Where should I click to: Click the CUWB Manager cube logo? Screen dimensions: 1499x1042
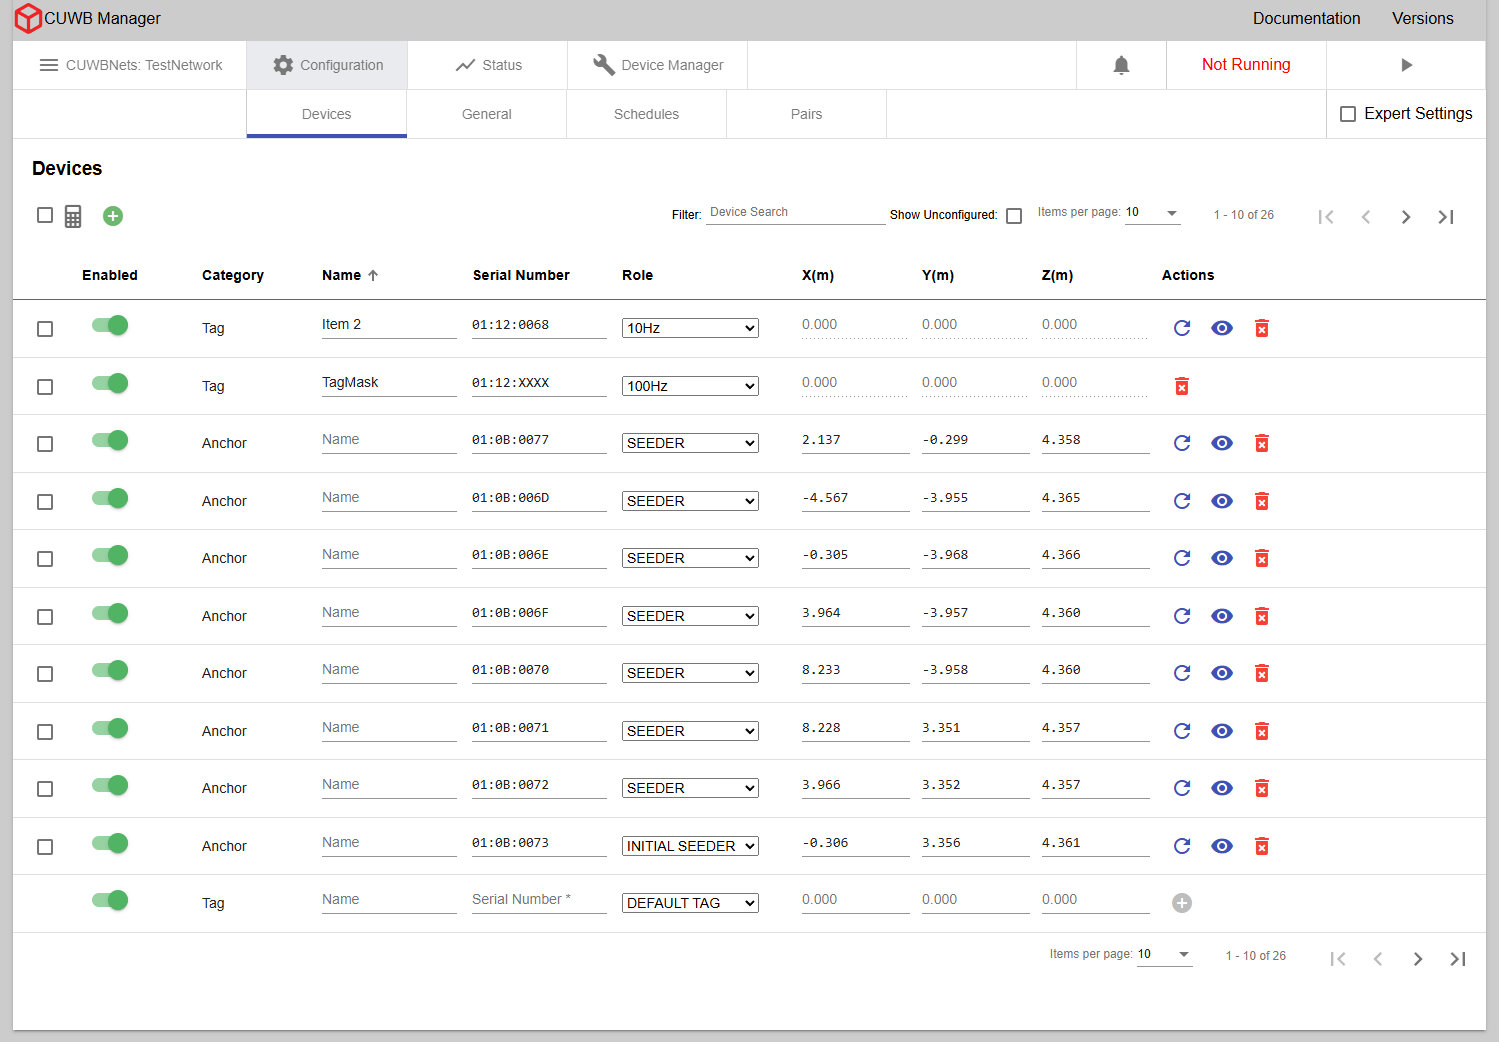pos(28,18)
